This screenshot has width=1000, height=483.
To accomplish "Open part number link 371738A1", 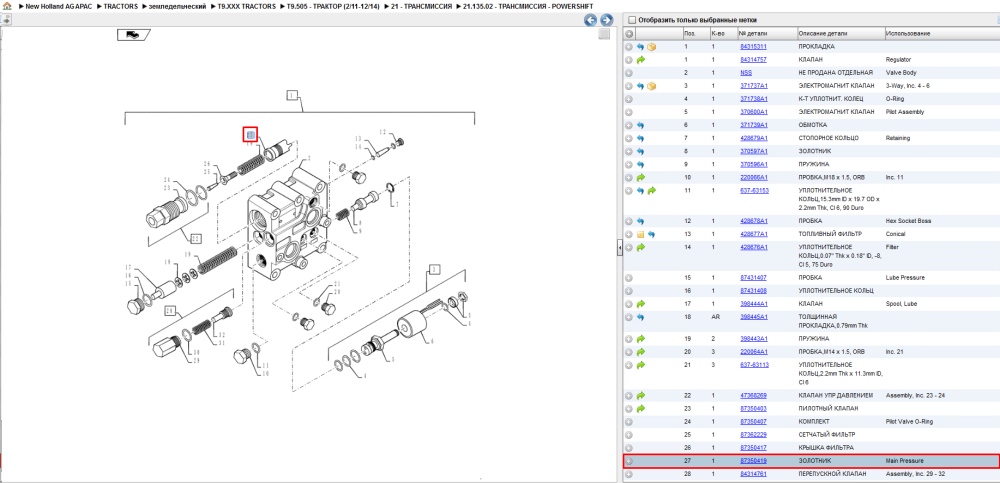I will tap(754, 100).
